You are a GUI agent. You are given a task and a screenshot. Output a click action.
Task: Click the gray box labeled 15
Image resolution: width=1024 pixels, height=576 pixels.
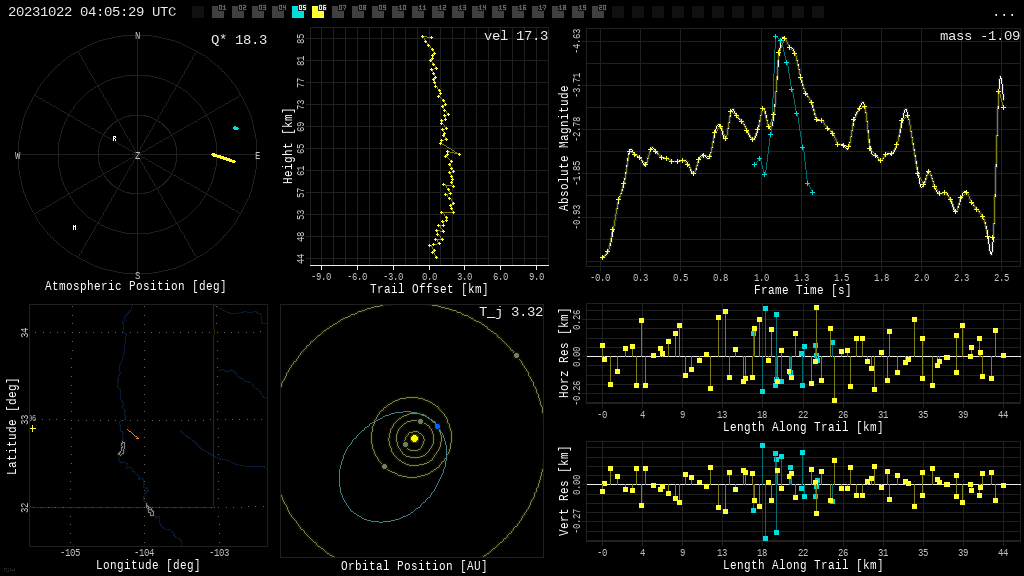pos(498,12)
